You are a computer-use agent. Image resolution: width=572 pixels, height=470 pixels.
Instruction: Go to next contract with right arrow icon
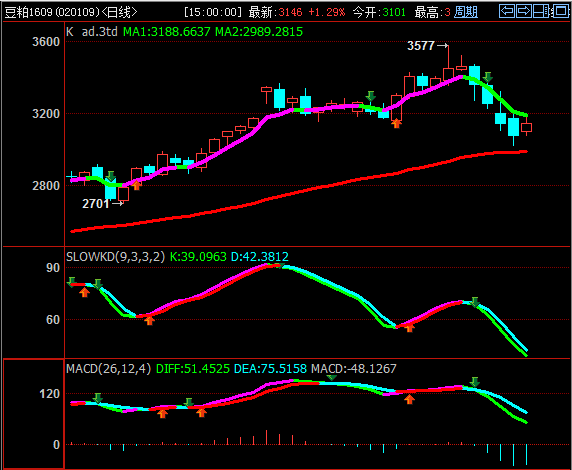[524, 11]
